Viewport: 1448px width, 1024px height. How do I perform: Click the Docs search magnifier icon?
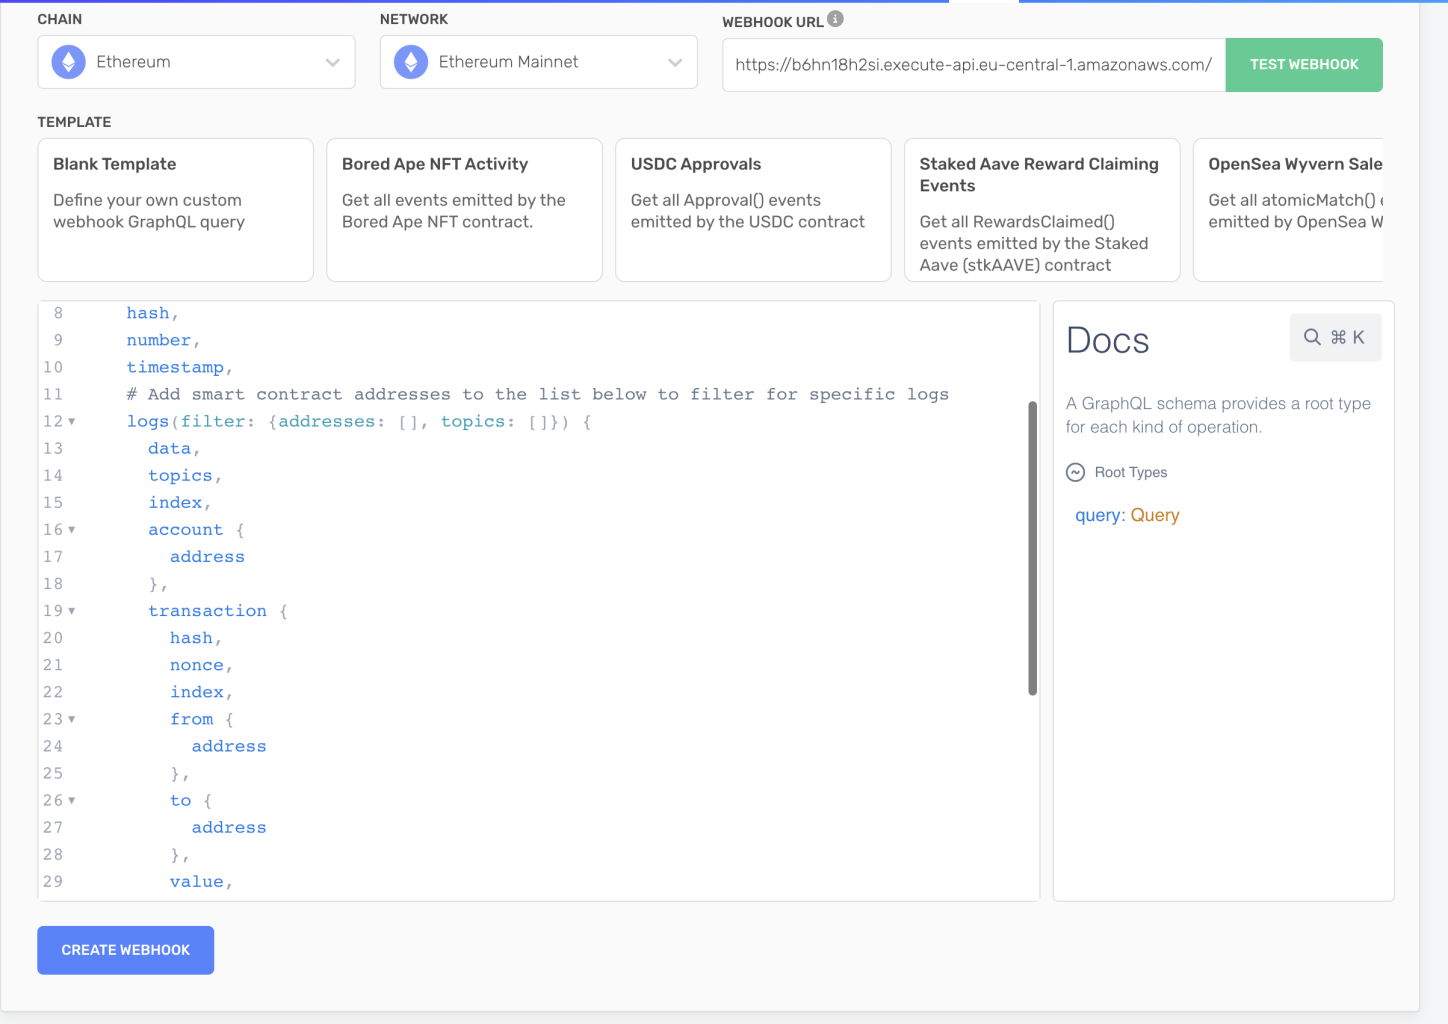pos(1312,338)
